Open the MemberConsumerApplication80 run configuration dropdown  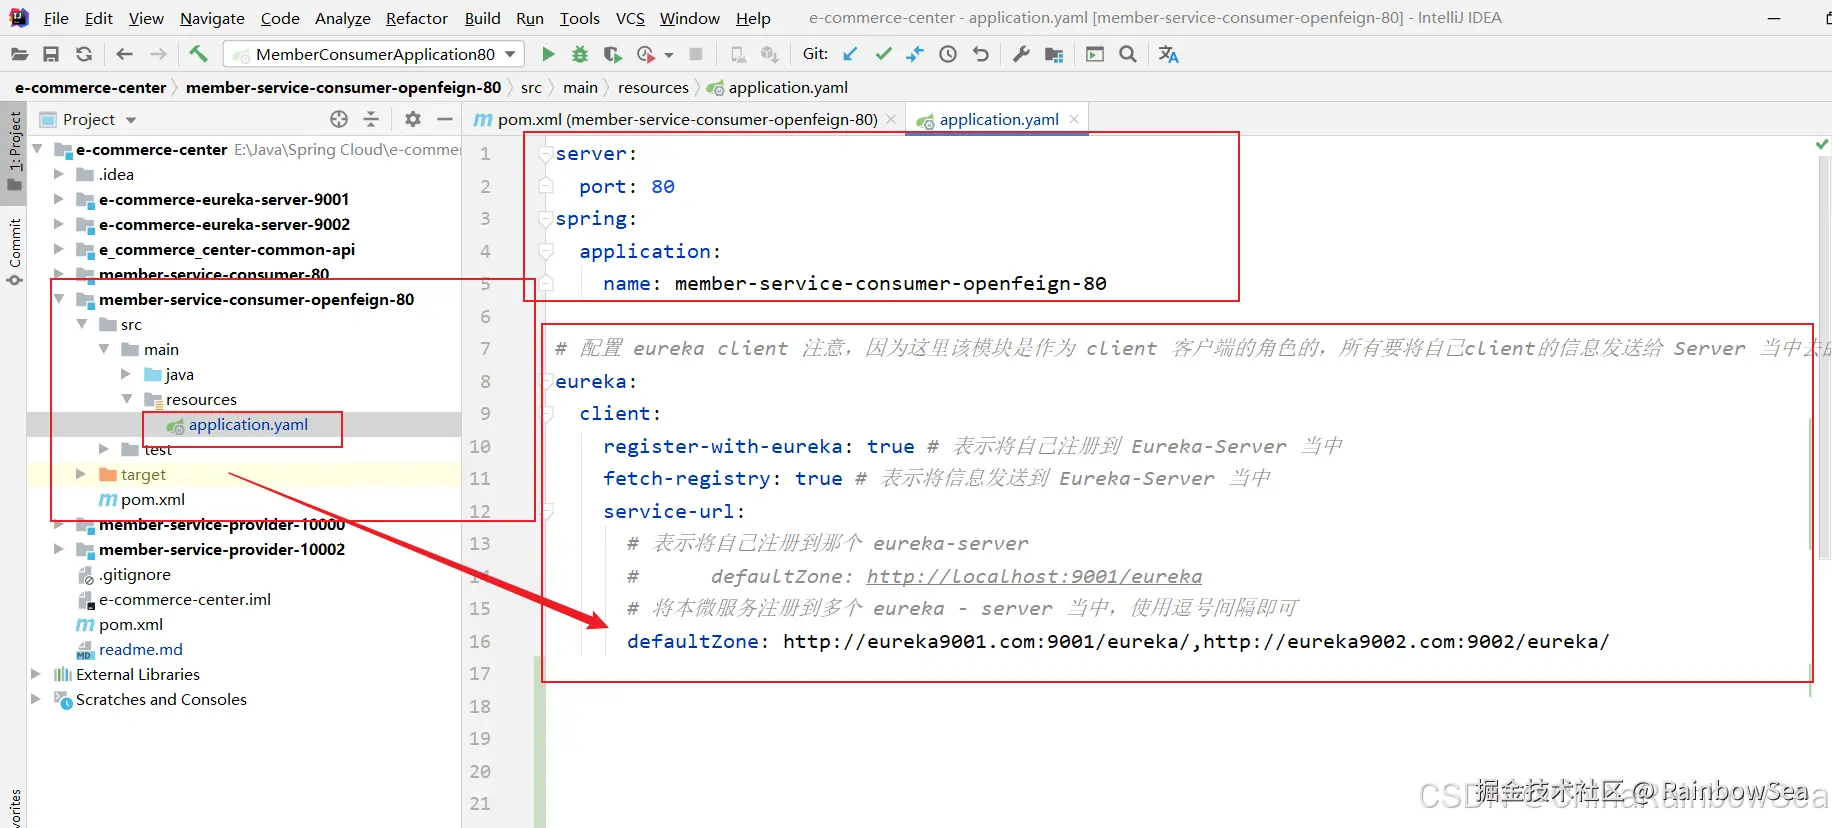click(510, 54)
